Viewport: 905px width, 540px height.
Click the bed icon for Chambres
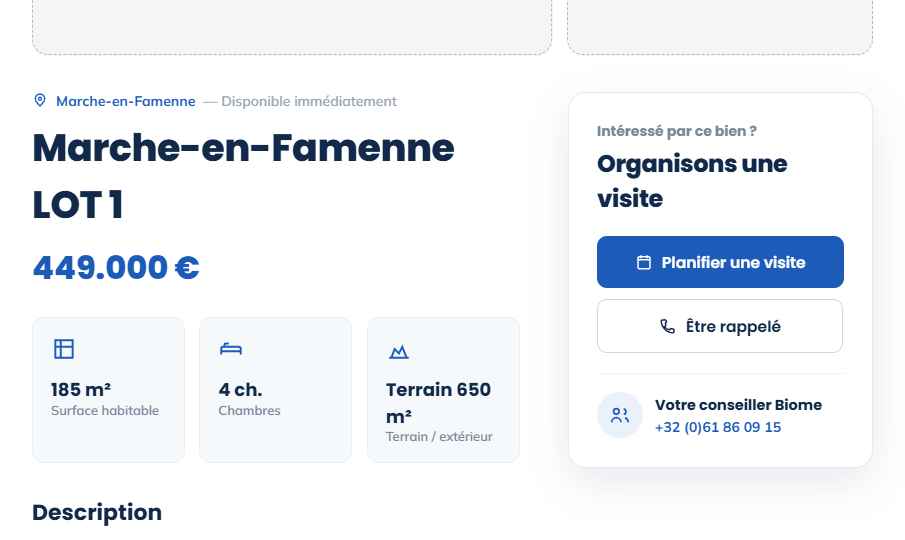[x=231, y=349]
